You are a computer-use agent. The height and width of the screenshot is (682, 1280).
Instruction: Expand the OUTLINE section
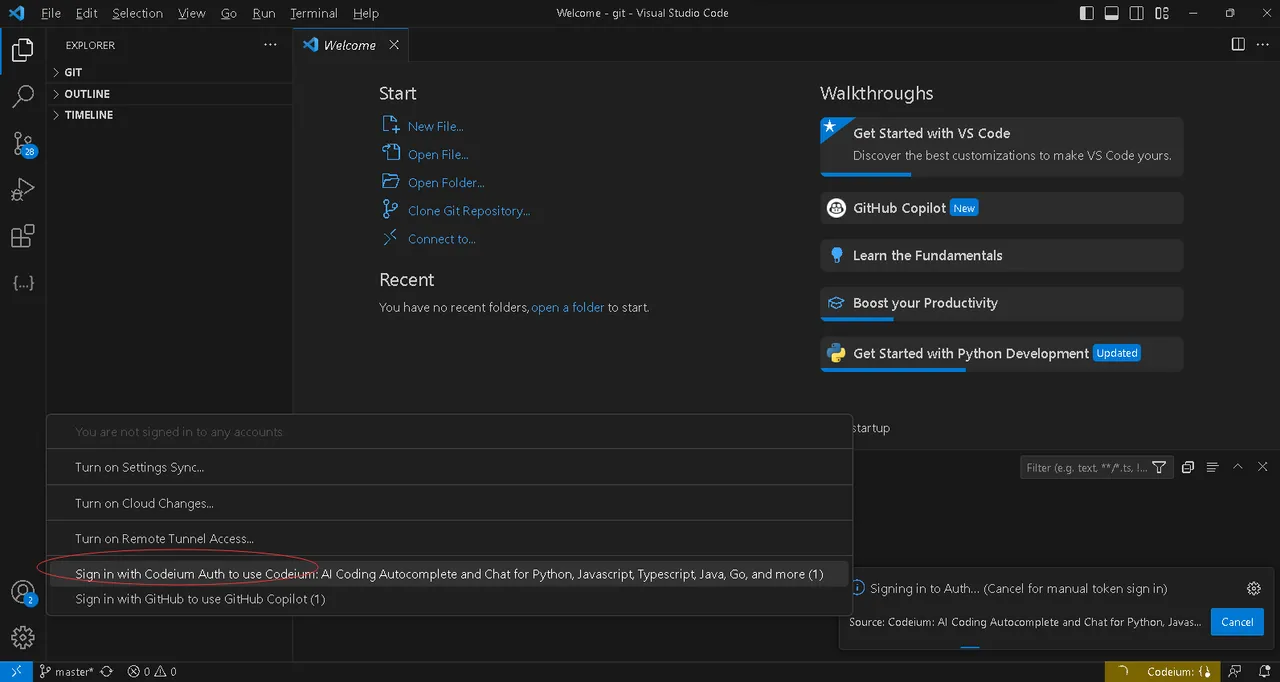[x=169, y=94]
